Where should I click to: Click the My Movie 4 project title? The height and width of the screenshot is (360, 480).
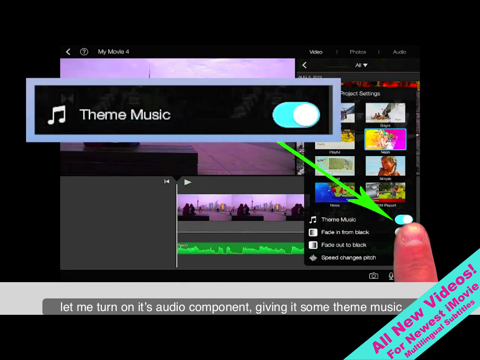pos(113,52)
